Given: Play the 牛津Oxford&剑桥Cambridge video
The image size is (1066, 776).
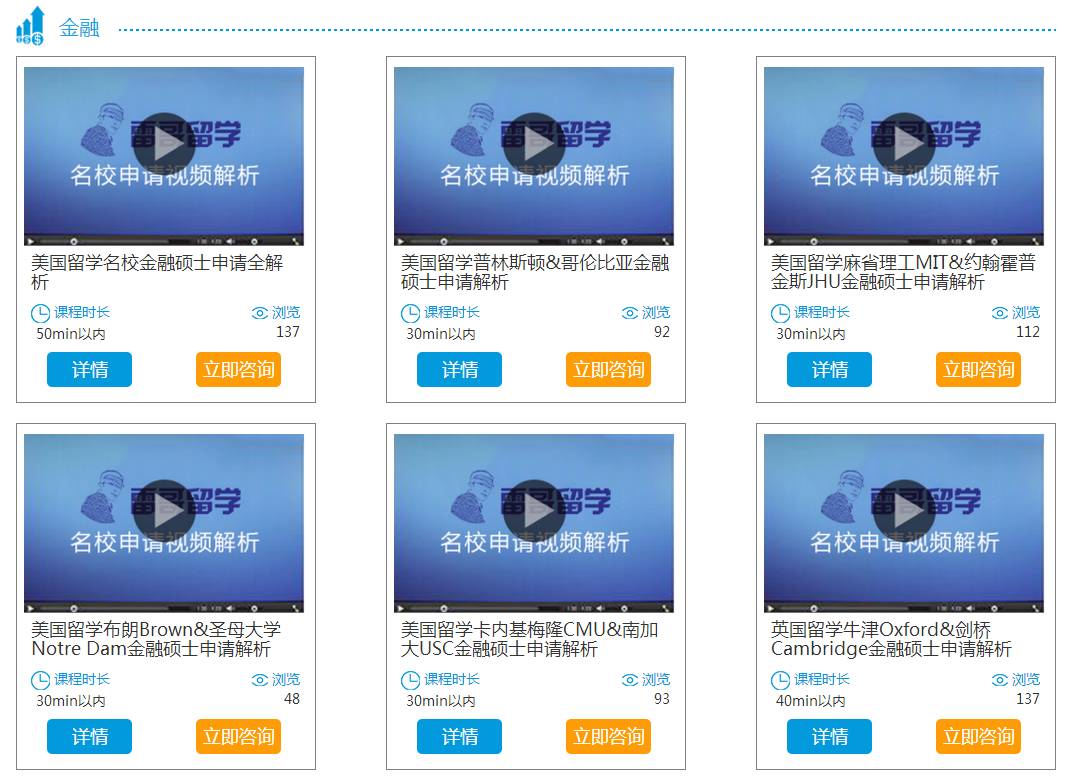Looking at the screenshot, I should (904, 511).
